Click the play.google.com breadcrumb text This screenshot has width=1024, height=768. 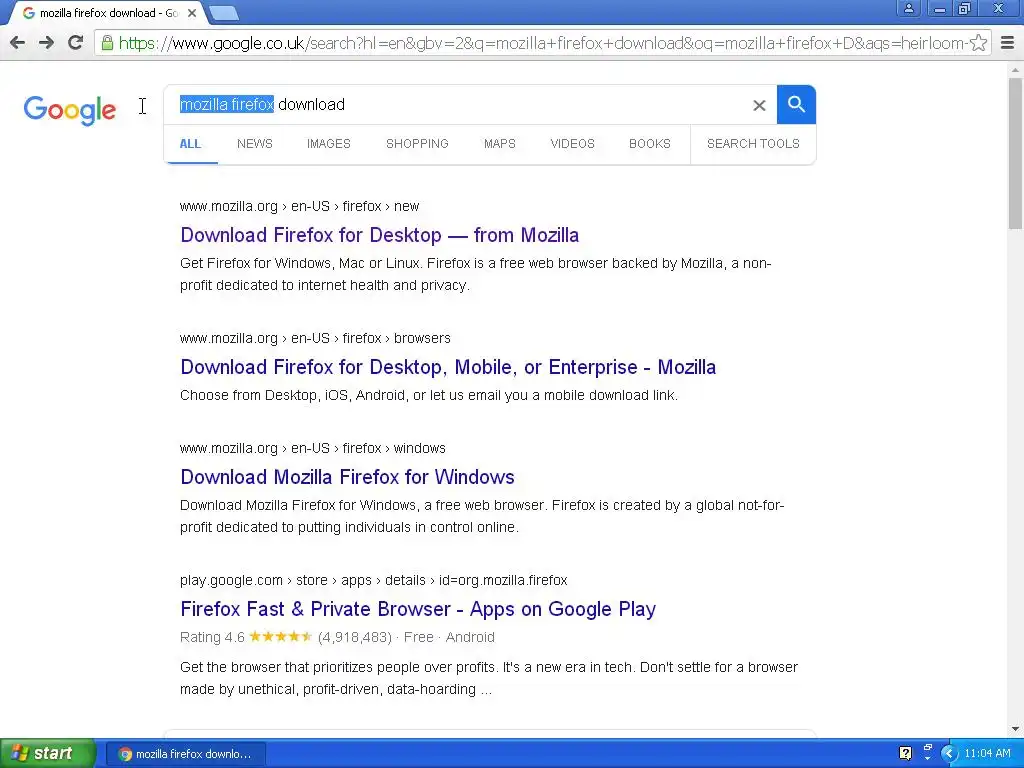coord(374,580)
